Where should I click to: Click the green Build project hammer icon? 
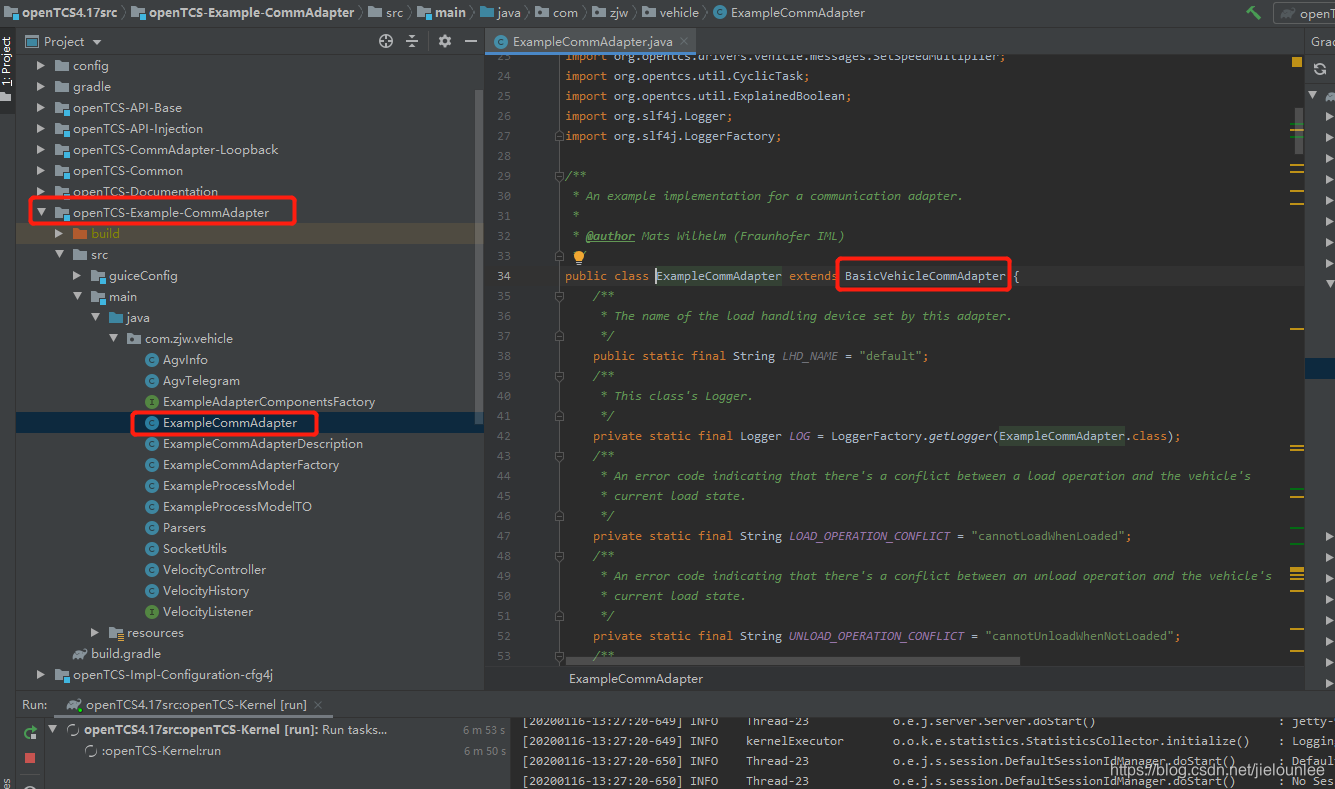point(1253,13)
